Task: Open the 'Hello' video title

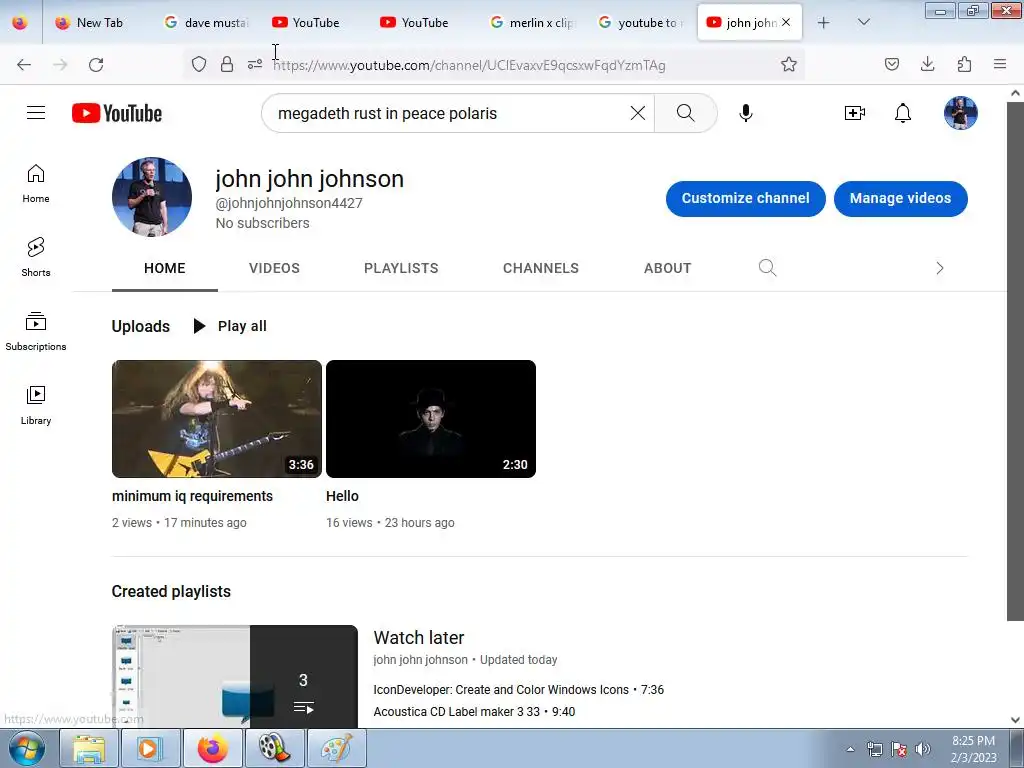Action: pyautogui.click(x=342, y=496)
